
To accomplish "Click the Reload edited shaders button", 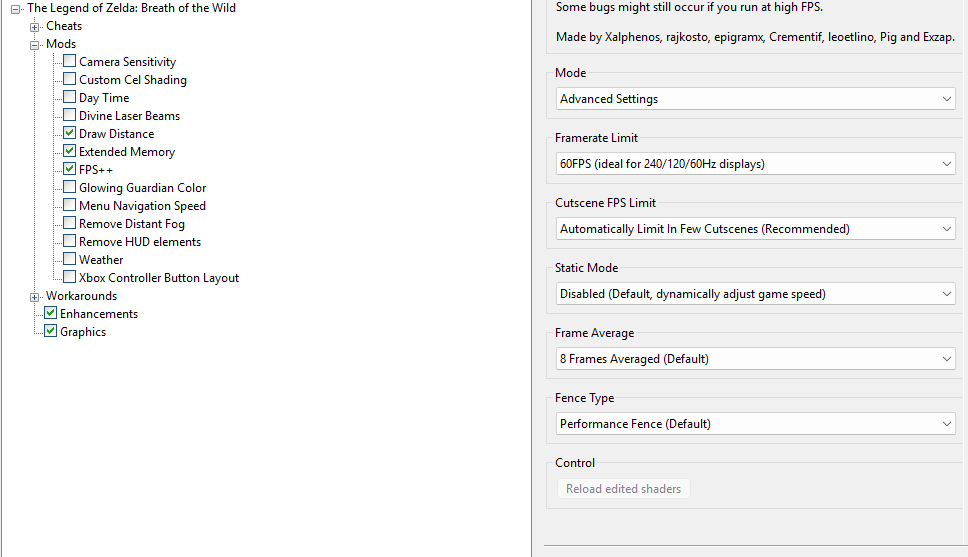I will (x=624, y=488).
